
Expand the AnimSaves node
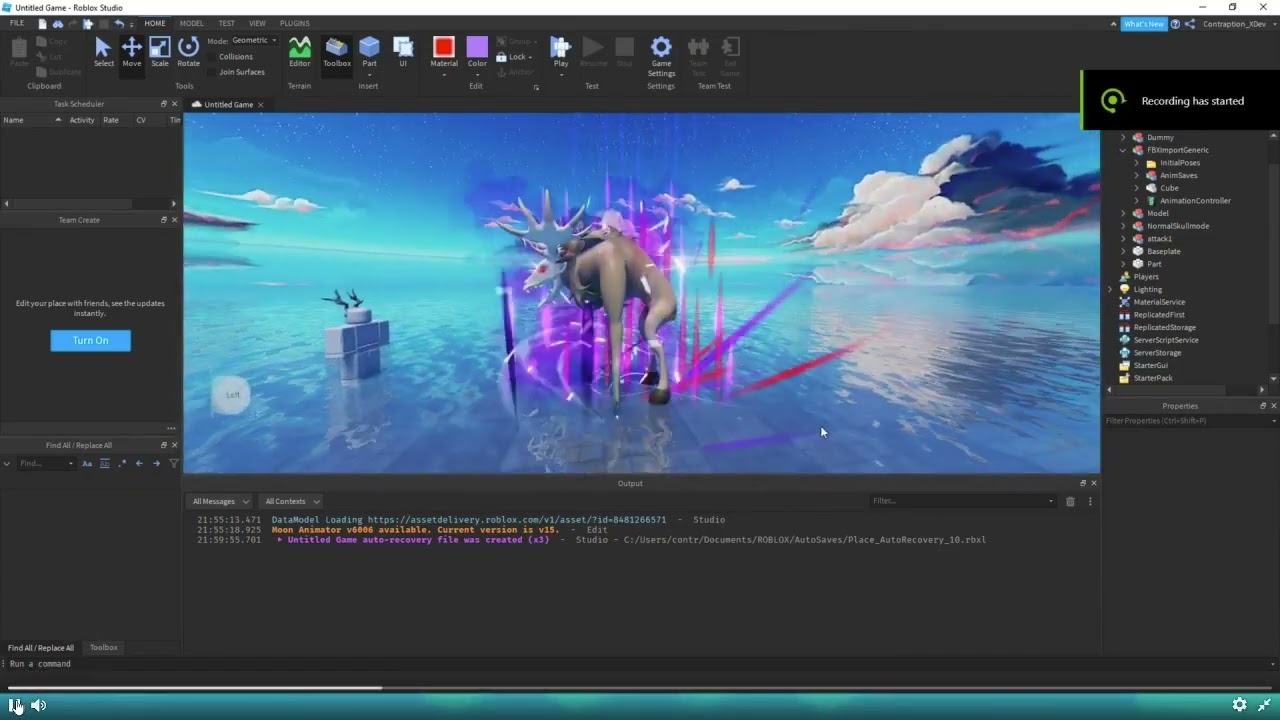tap(1136, 175)
